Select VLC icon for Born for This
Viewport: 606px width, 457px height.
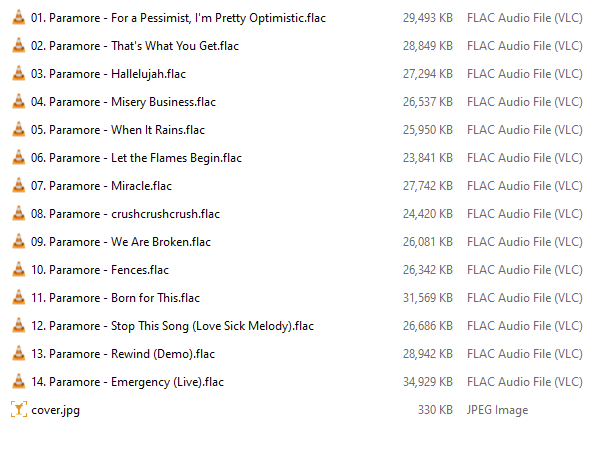19,297
